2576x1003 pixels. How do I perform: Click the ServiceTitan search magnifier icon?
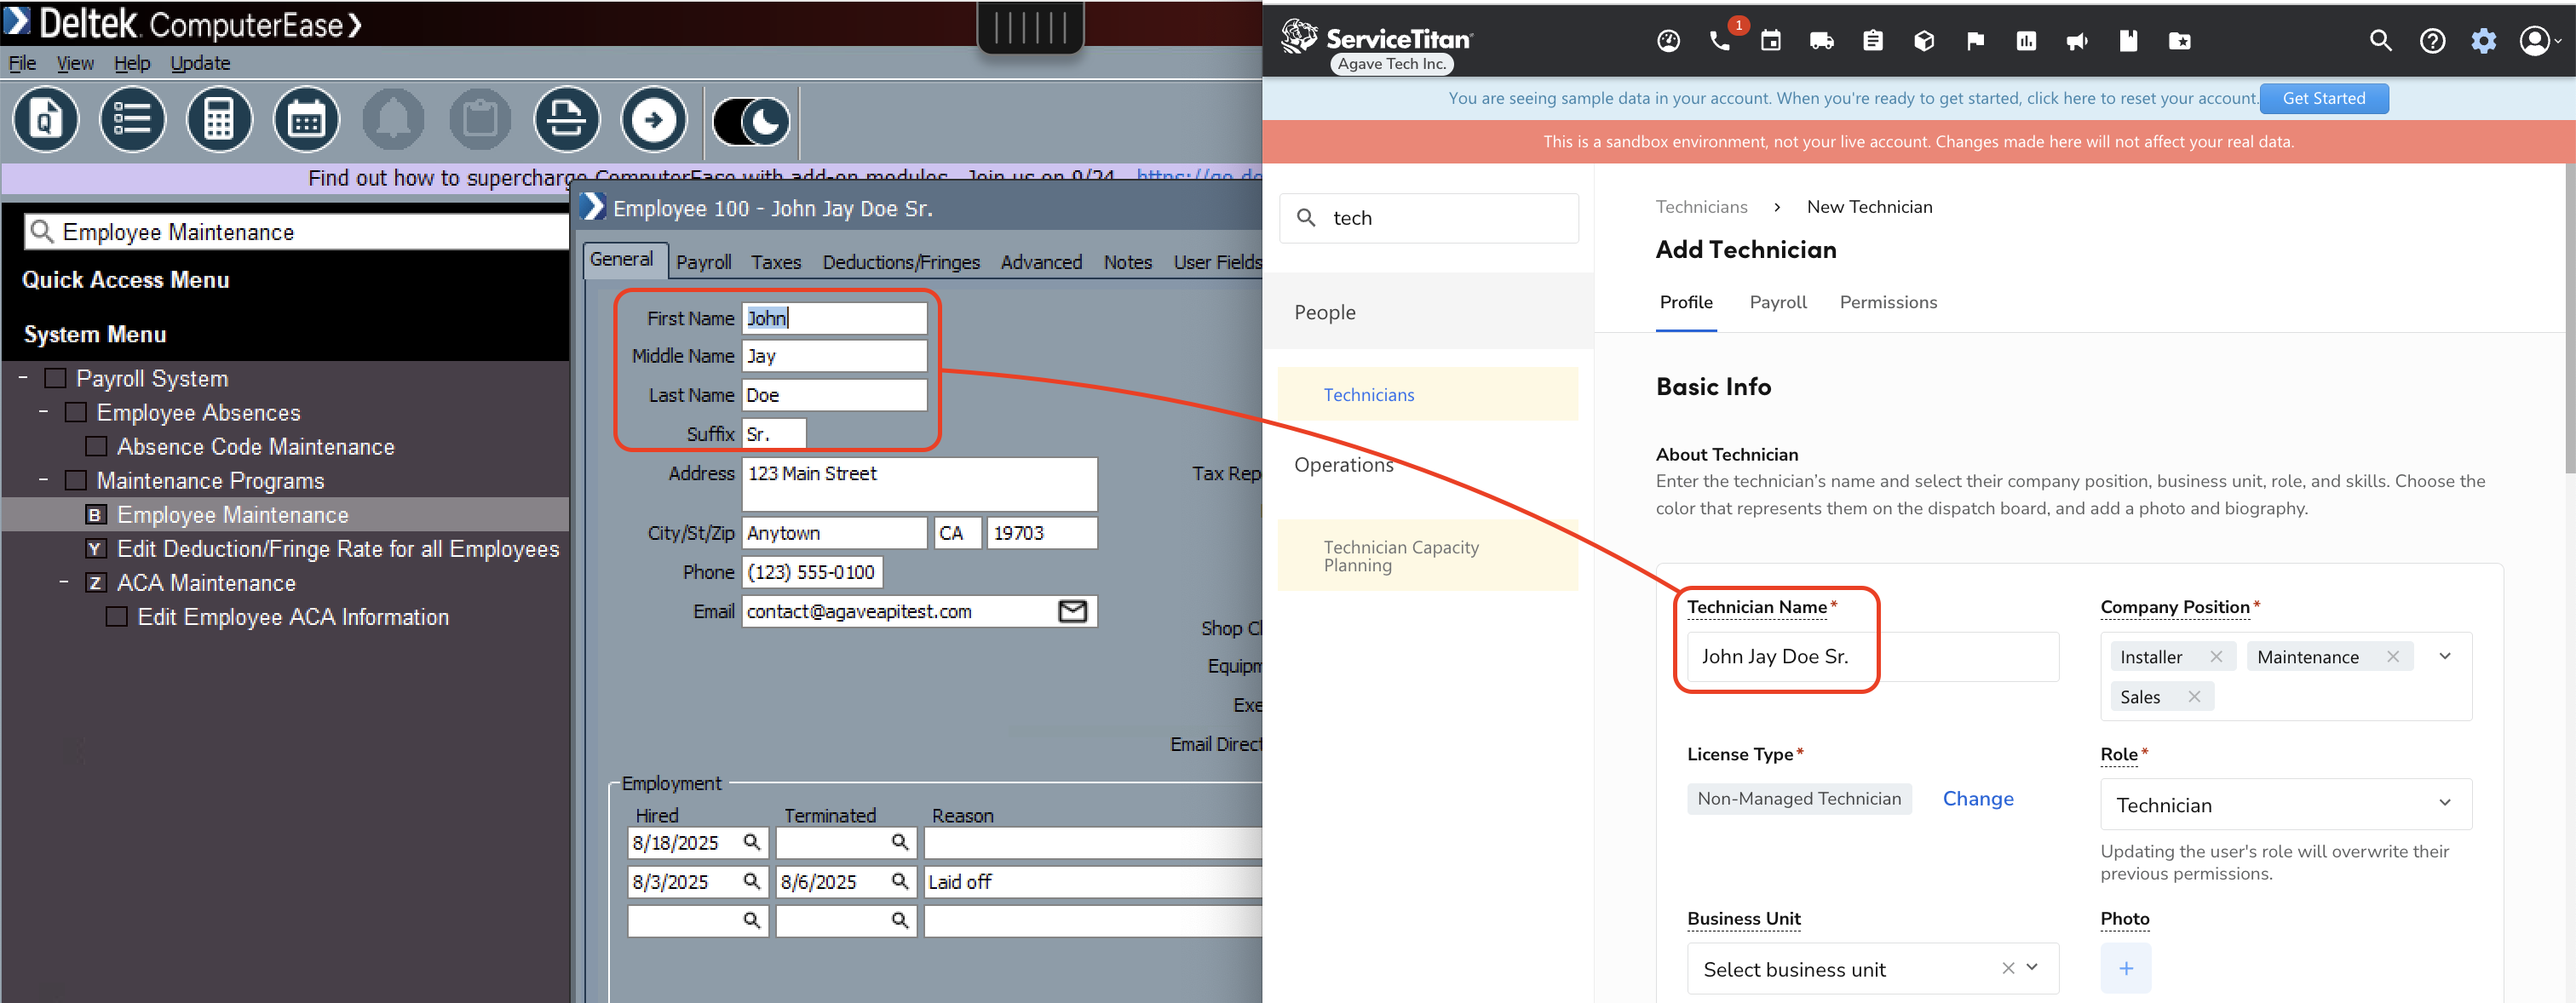coord(2380,41)
